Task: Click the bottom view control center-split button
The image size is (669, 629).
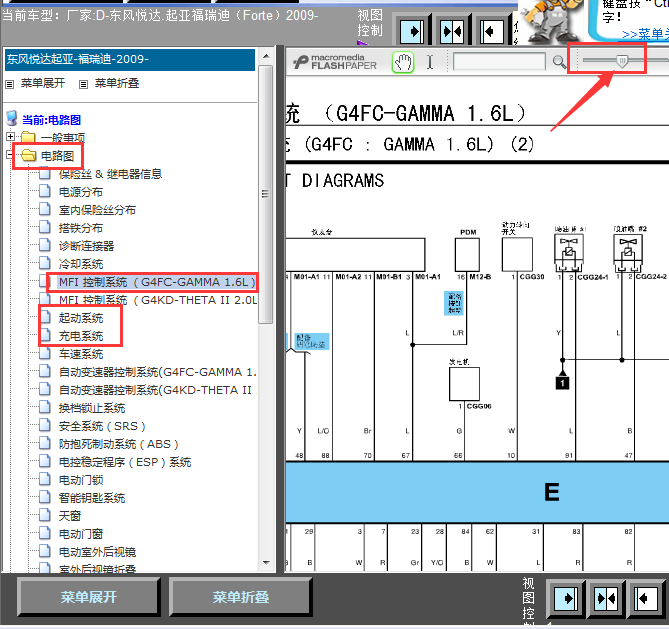Action: click(x=606, y=598)
